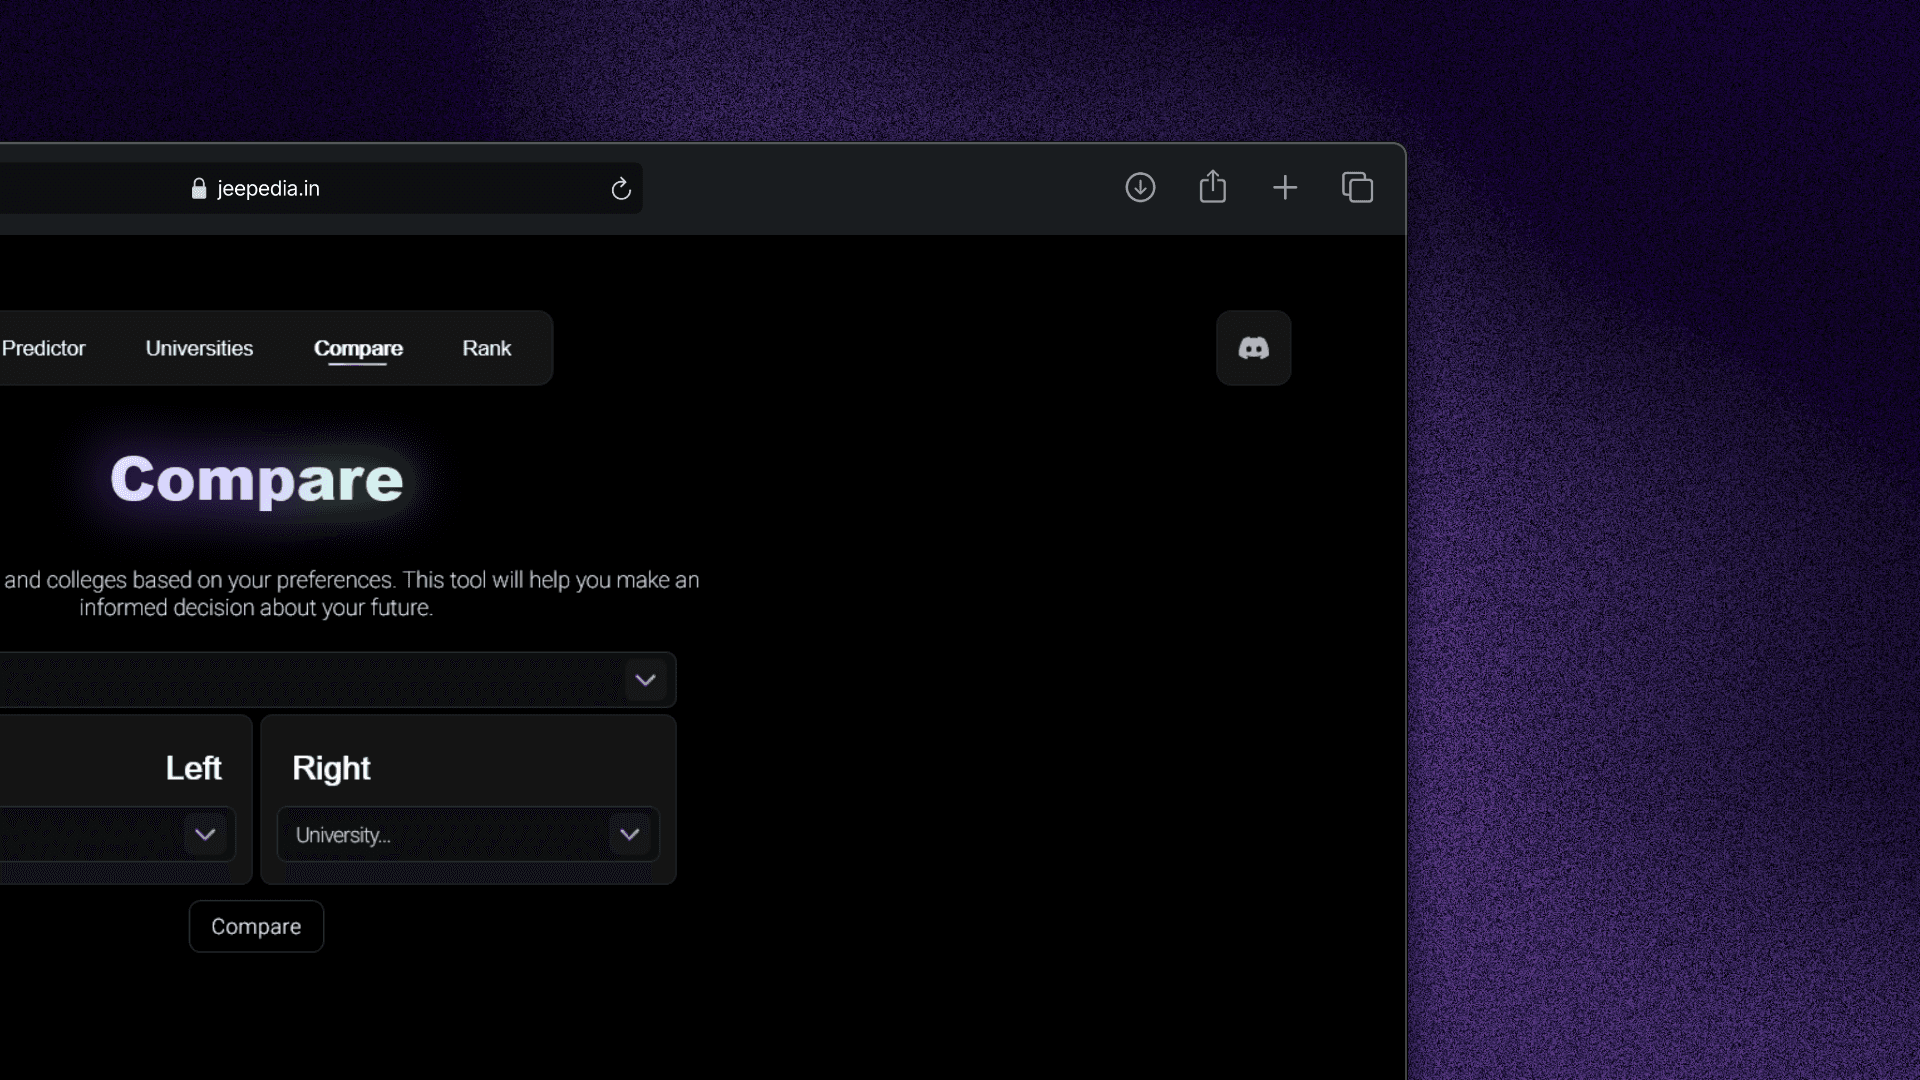The image size is (1920, 1080).
Task: Reload the jeepedia.in page
Action: [621, 189]
